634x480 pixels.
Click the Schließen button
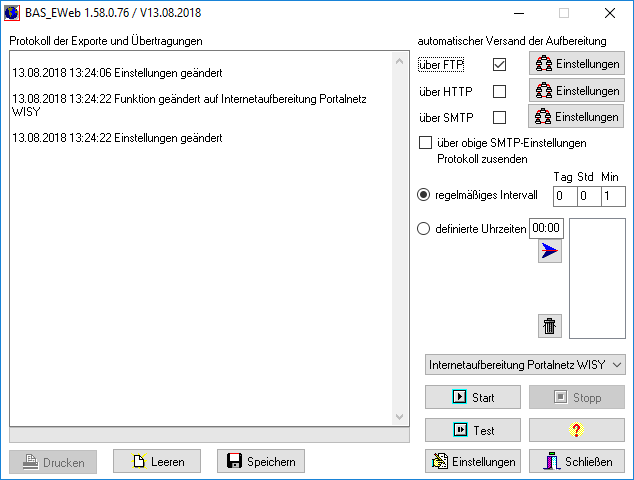coord(577,461)
